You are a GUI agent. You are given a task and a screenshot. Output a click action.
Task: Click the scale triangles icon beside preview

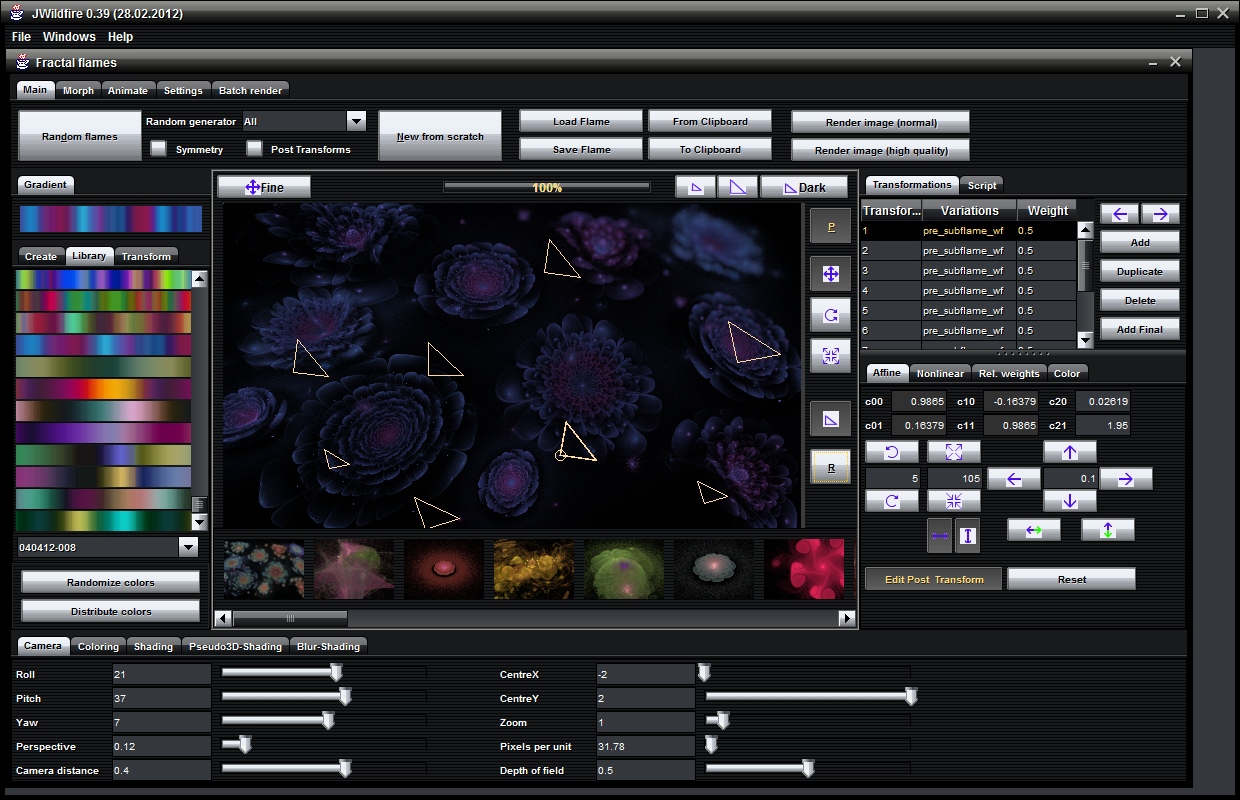[830, 355]
